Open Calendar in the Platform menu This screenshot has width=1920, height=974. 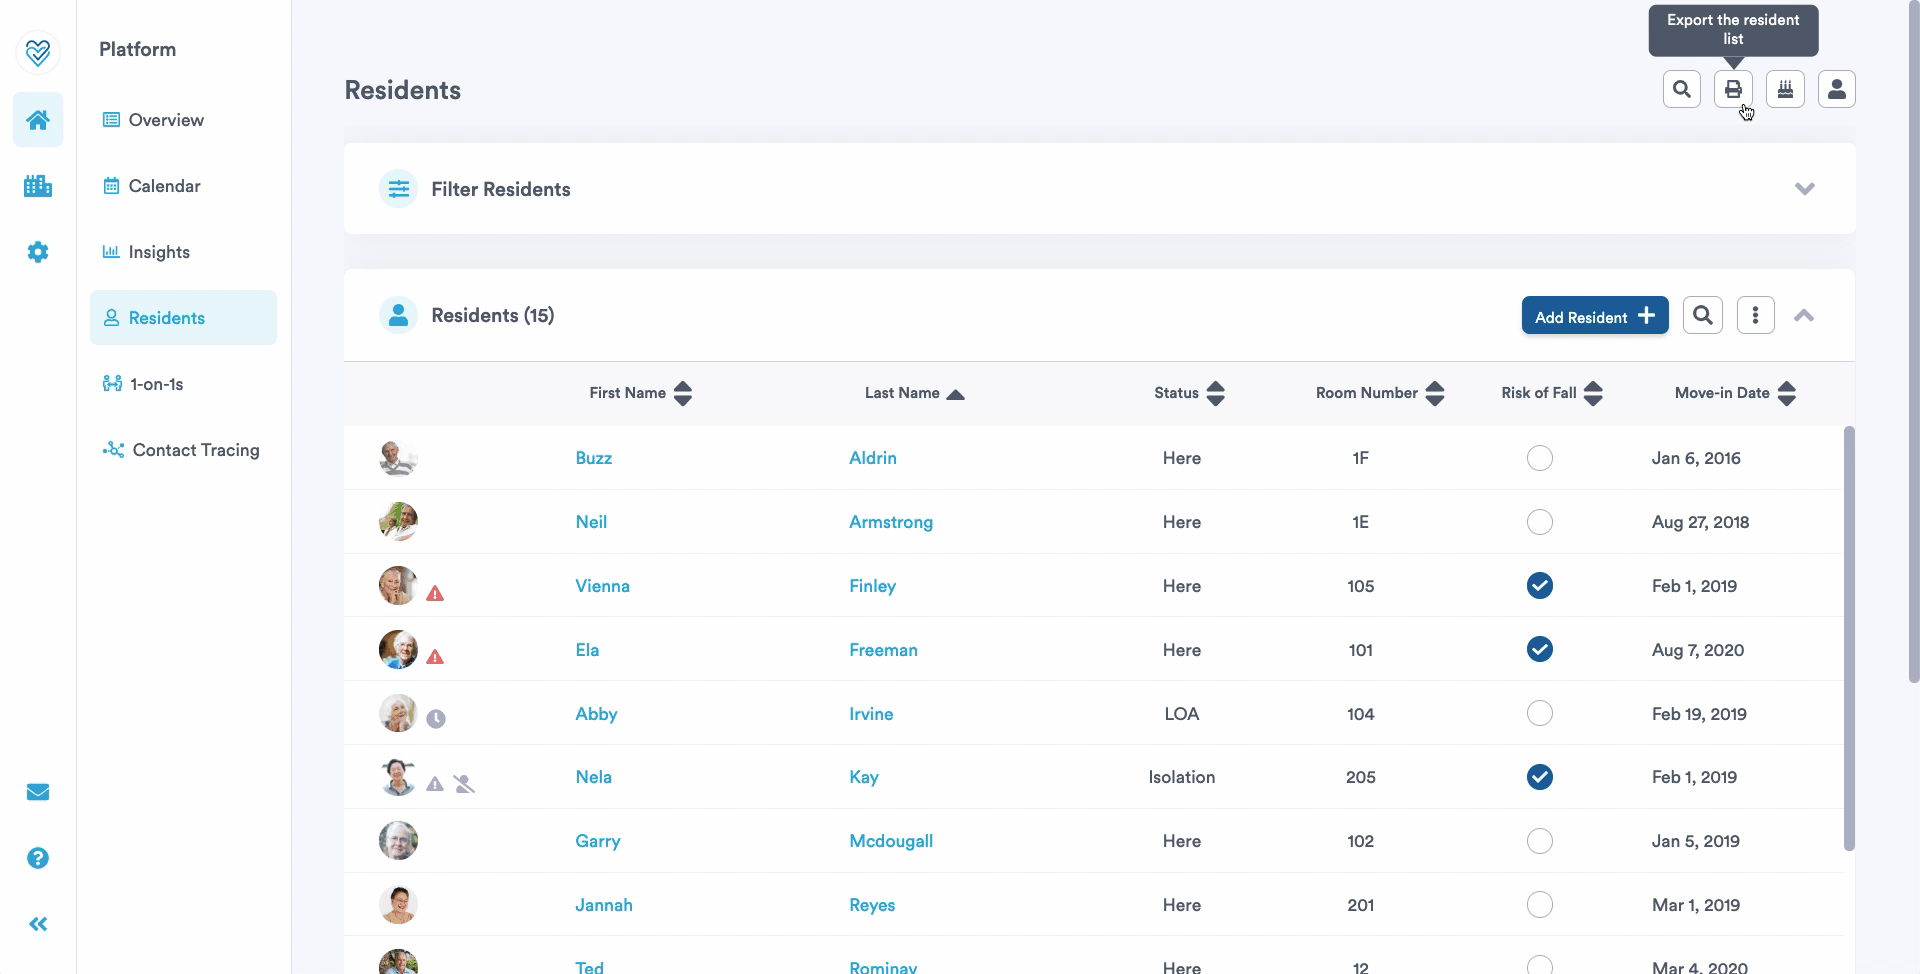point(164,186)
